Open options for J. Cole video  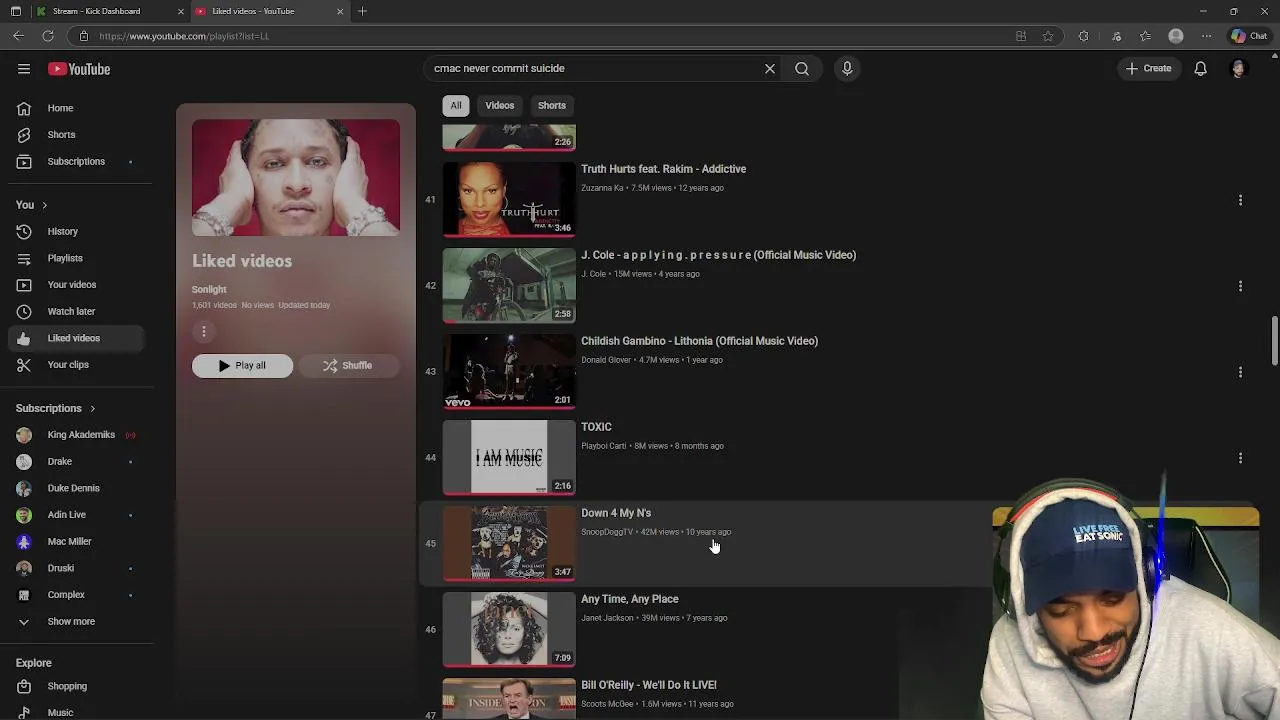click(x=1240, y=286)
